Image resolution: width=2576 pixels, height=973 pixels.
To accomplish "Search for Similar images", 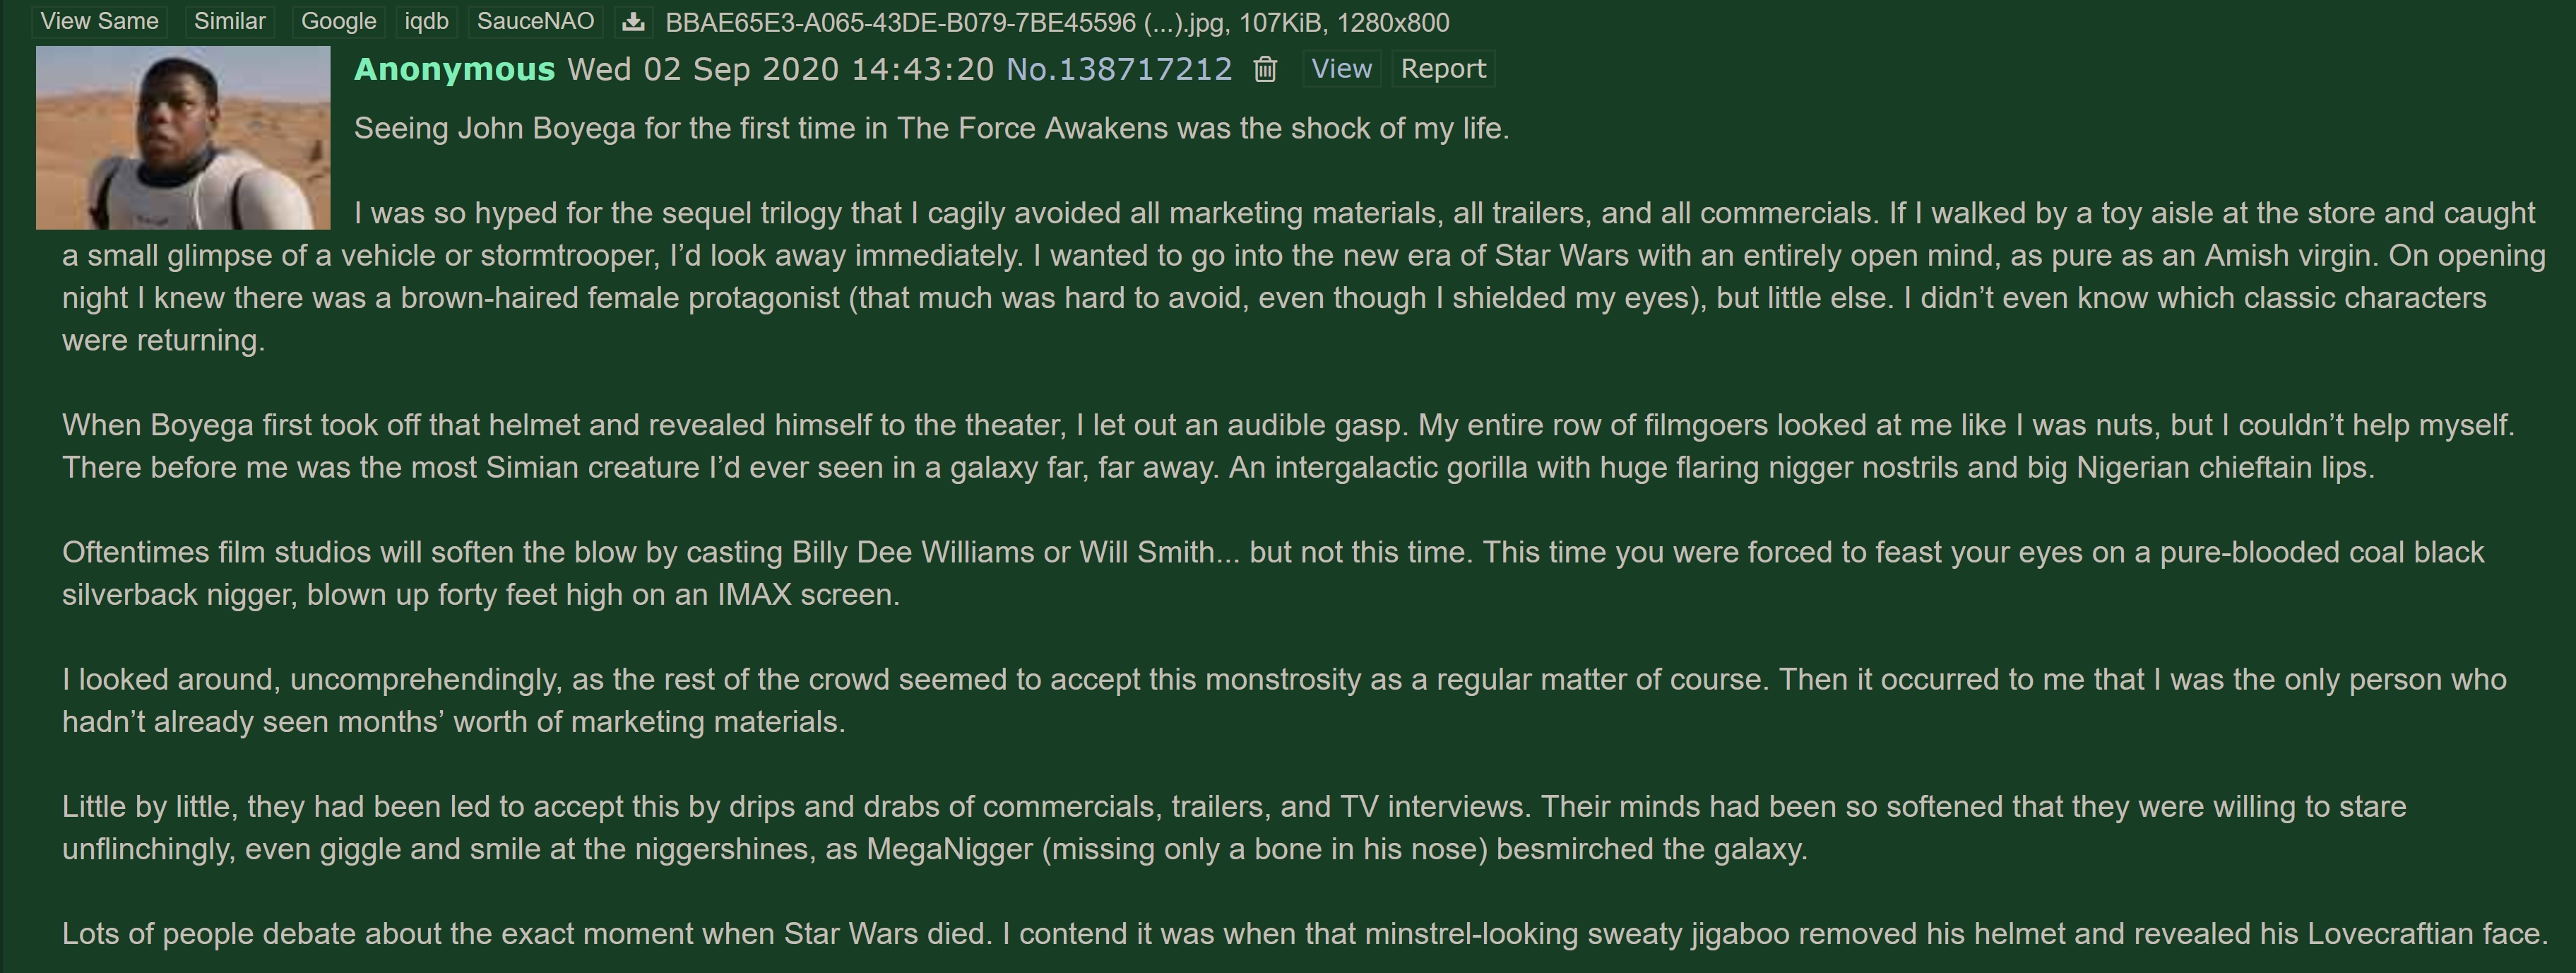I will click(x=230, y=21).
